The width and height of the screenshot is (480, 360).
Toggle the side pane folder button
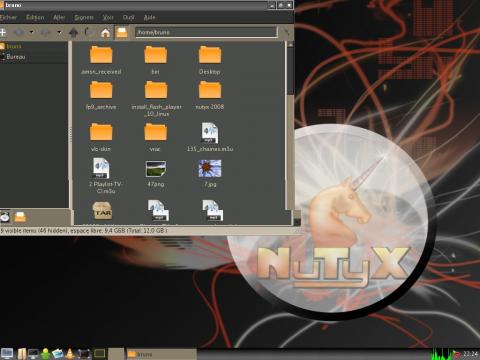tap(122, 33)
